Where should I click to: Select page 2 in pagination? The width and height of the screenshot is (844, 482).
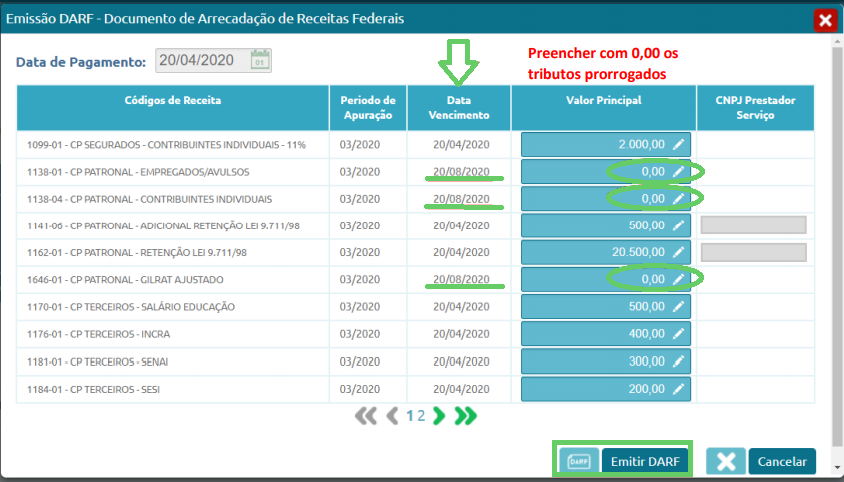421,416
